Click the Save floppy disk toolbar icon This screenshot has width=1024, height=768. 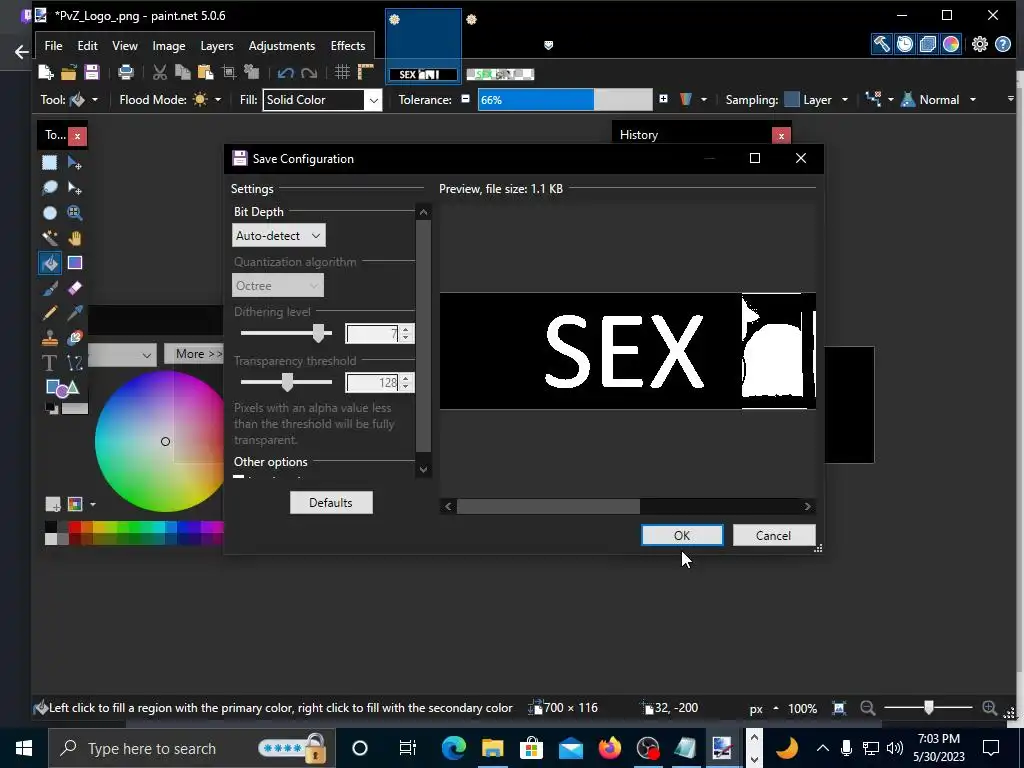pos(91,72)
